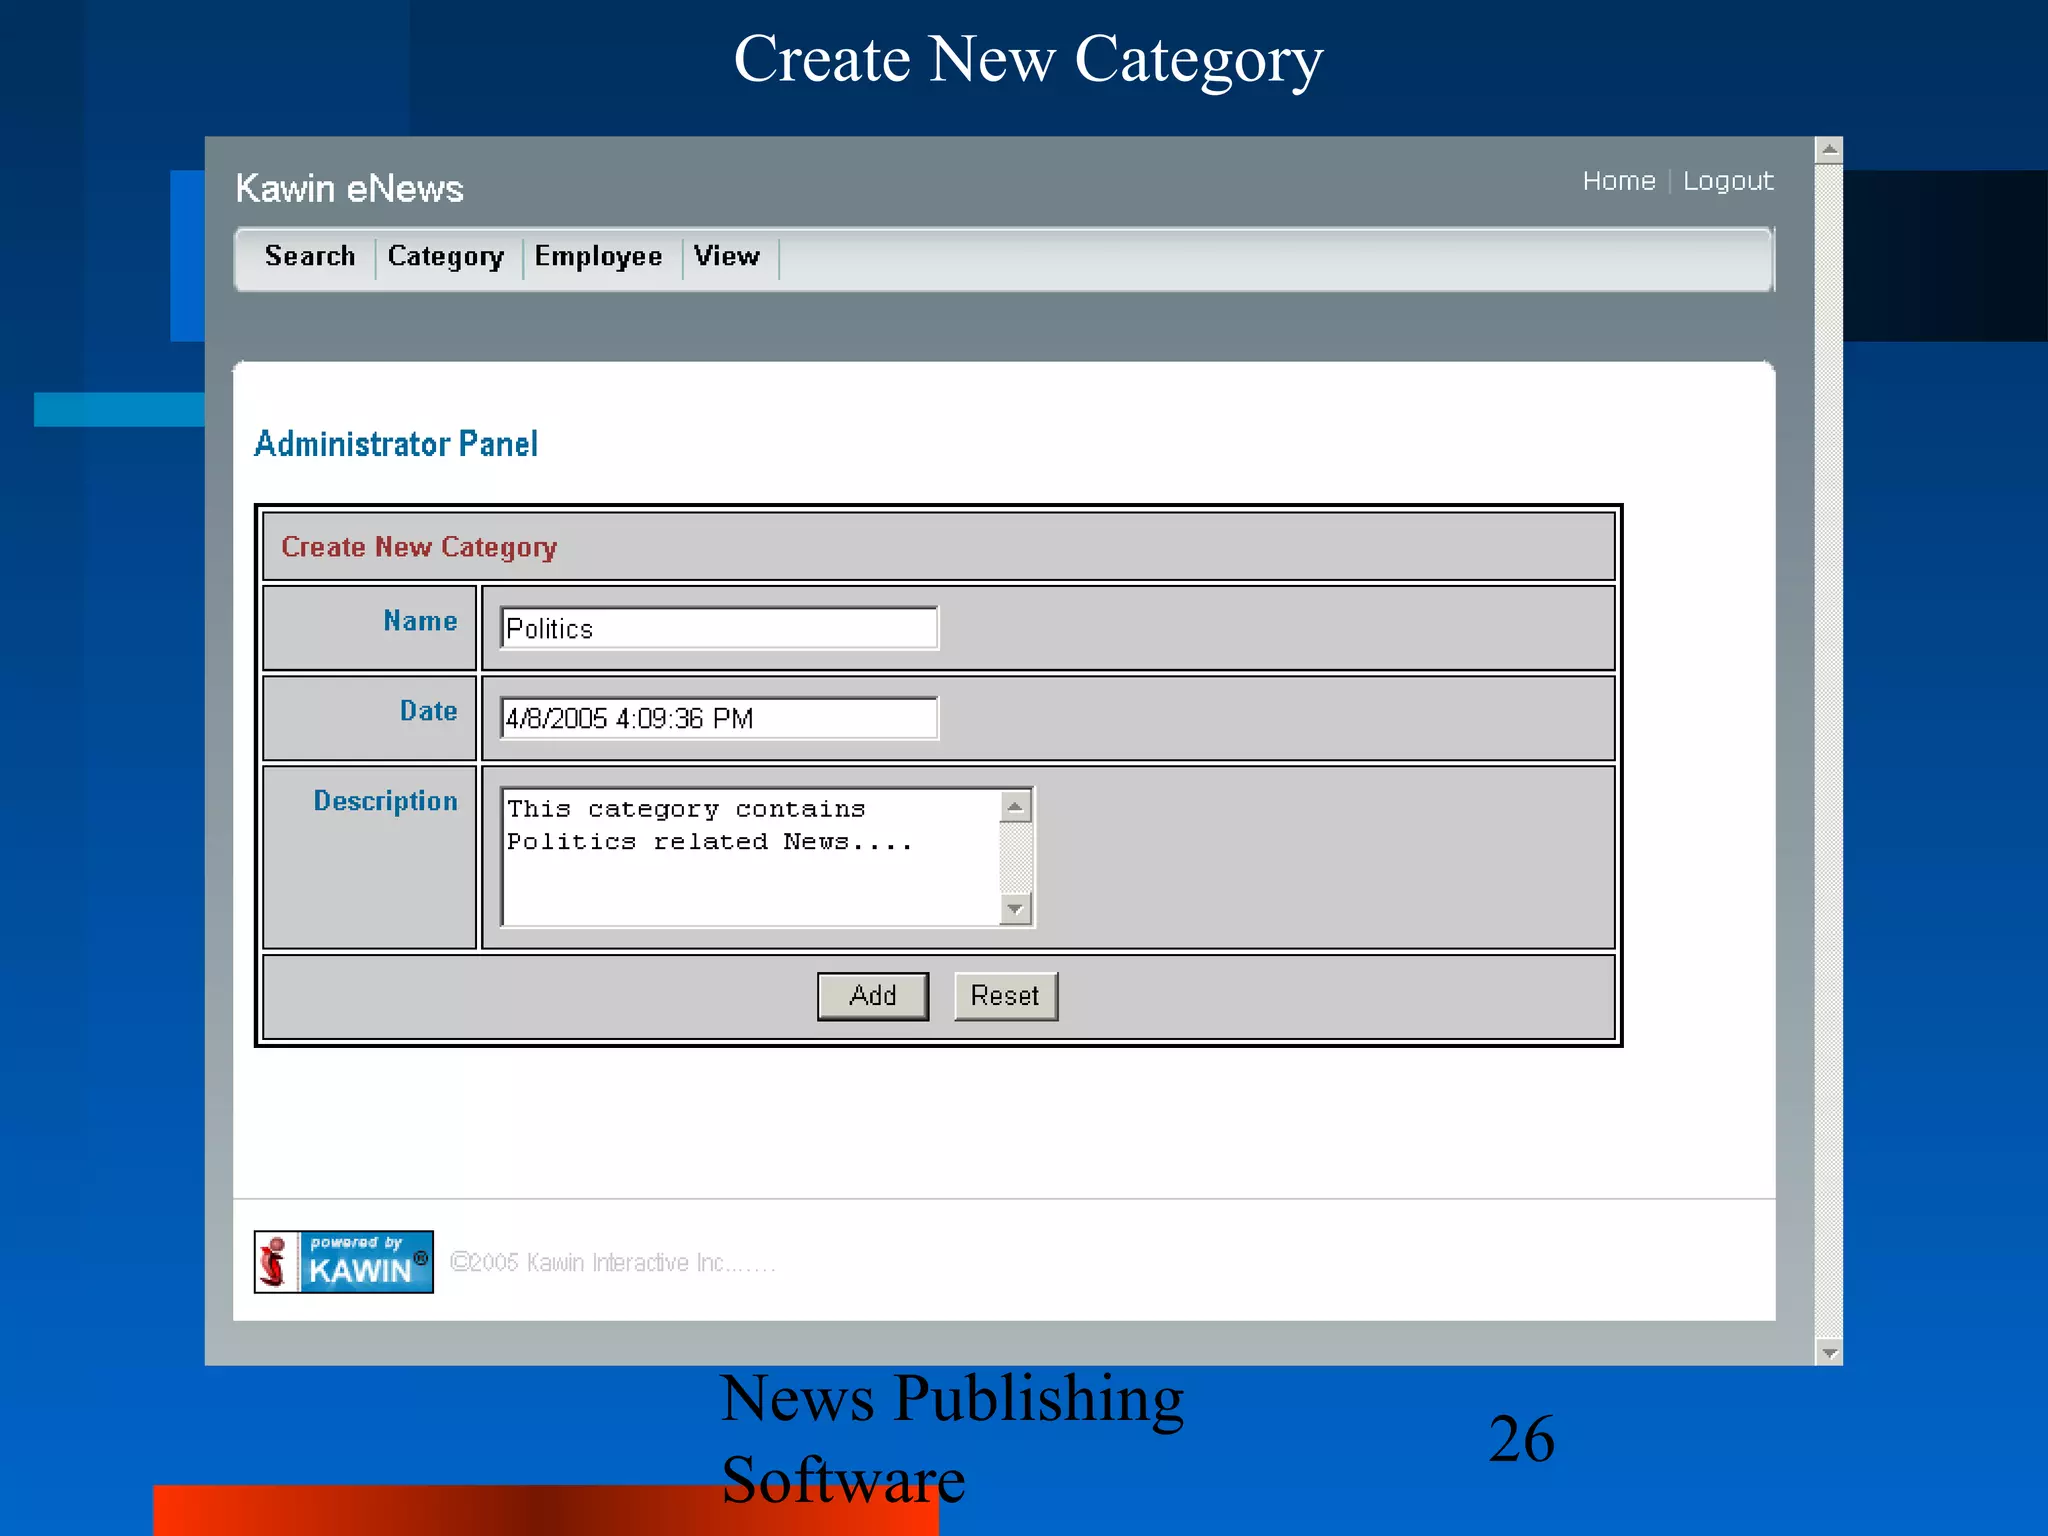Focus the Name input field containing Politics
2048x1536 pixels.
click(x=719, y=628)
